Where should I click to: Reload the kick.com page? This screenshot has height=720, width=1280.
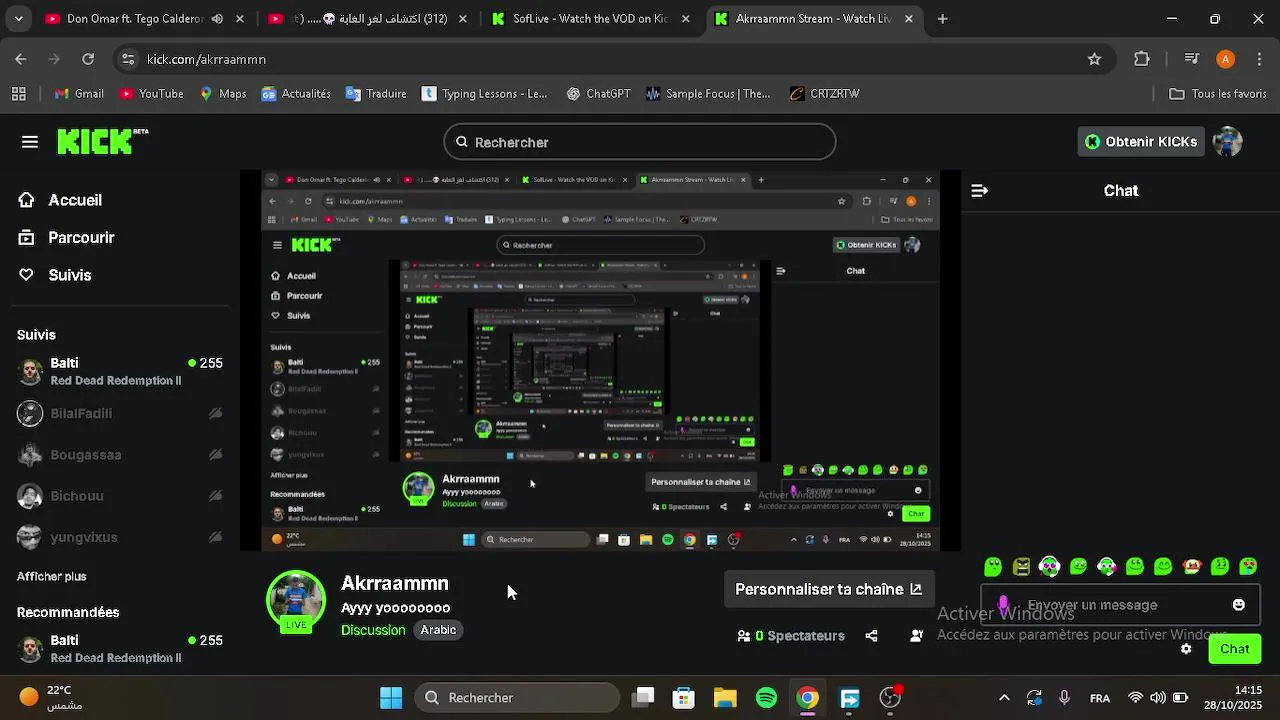[x=88, y=59]
